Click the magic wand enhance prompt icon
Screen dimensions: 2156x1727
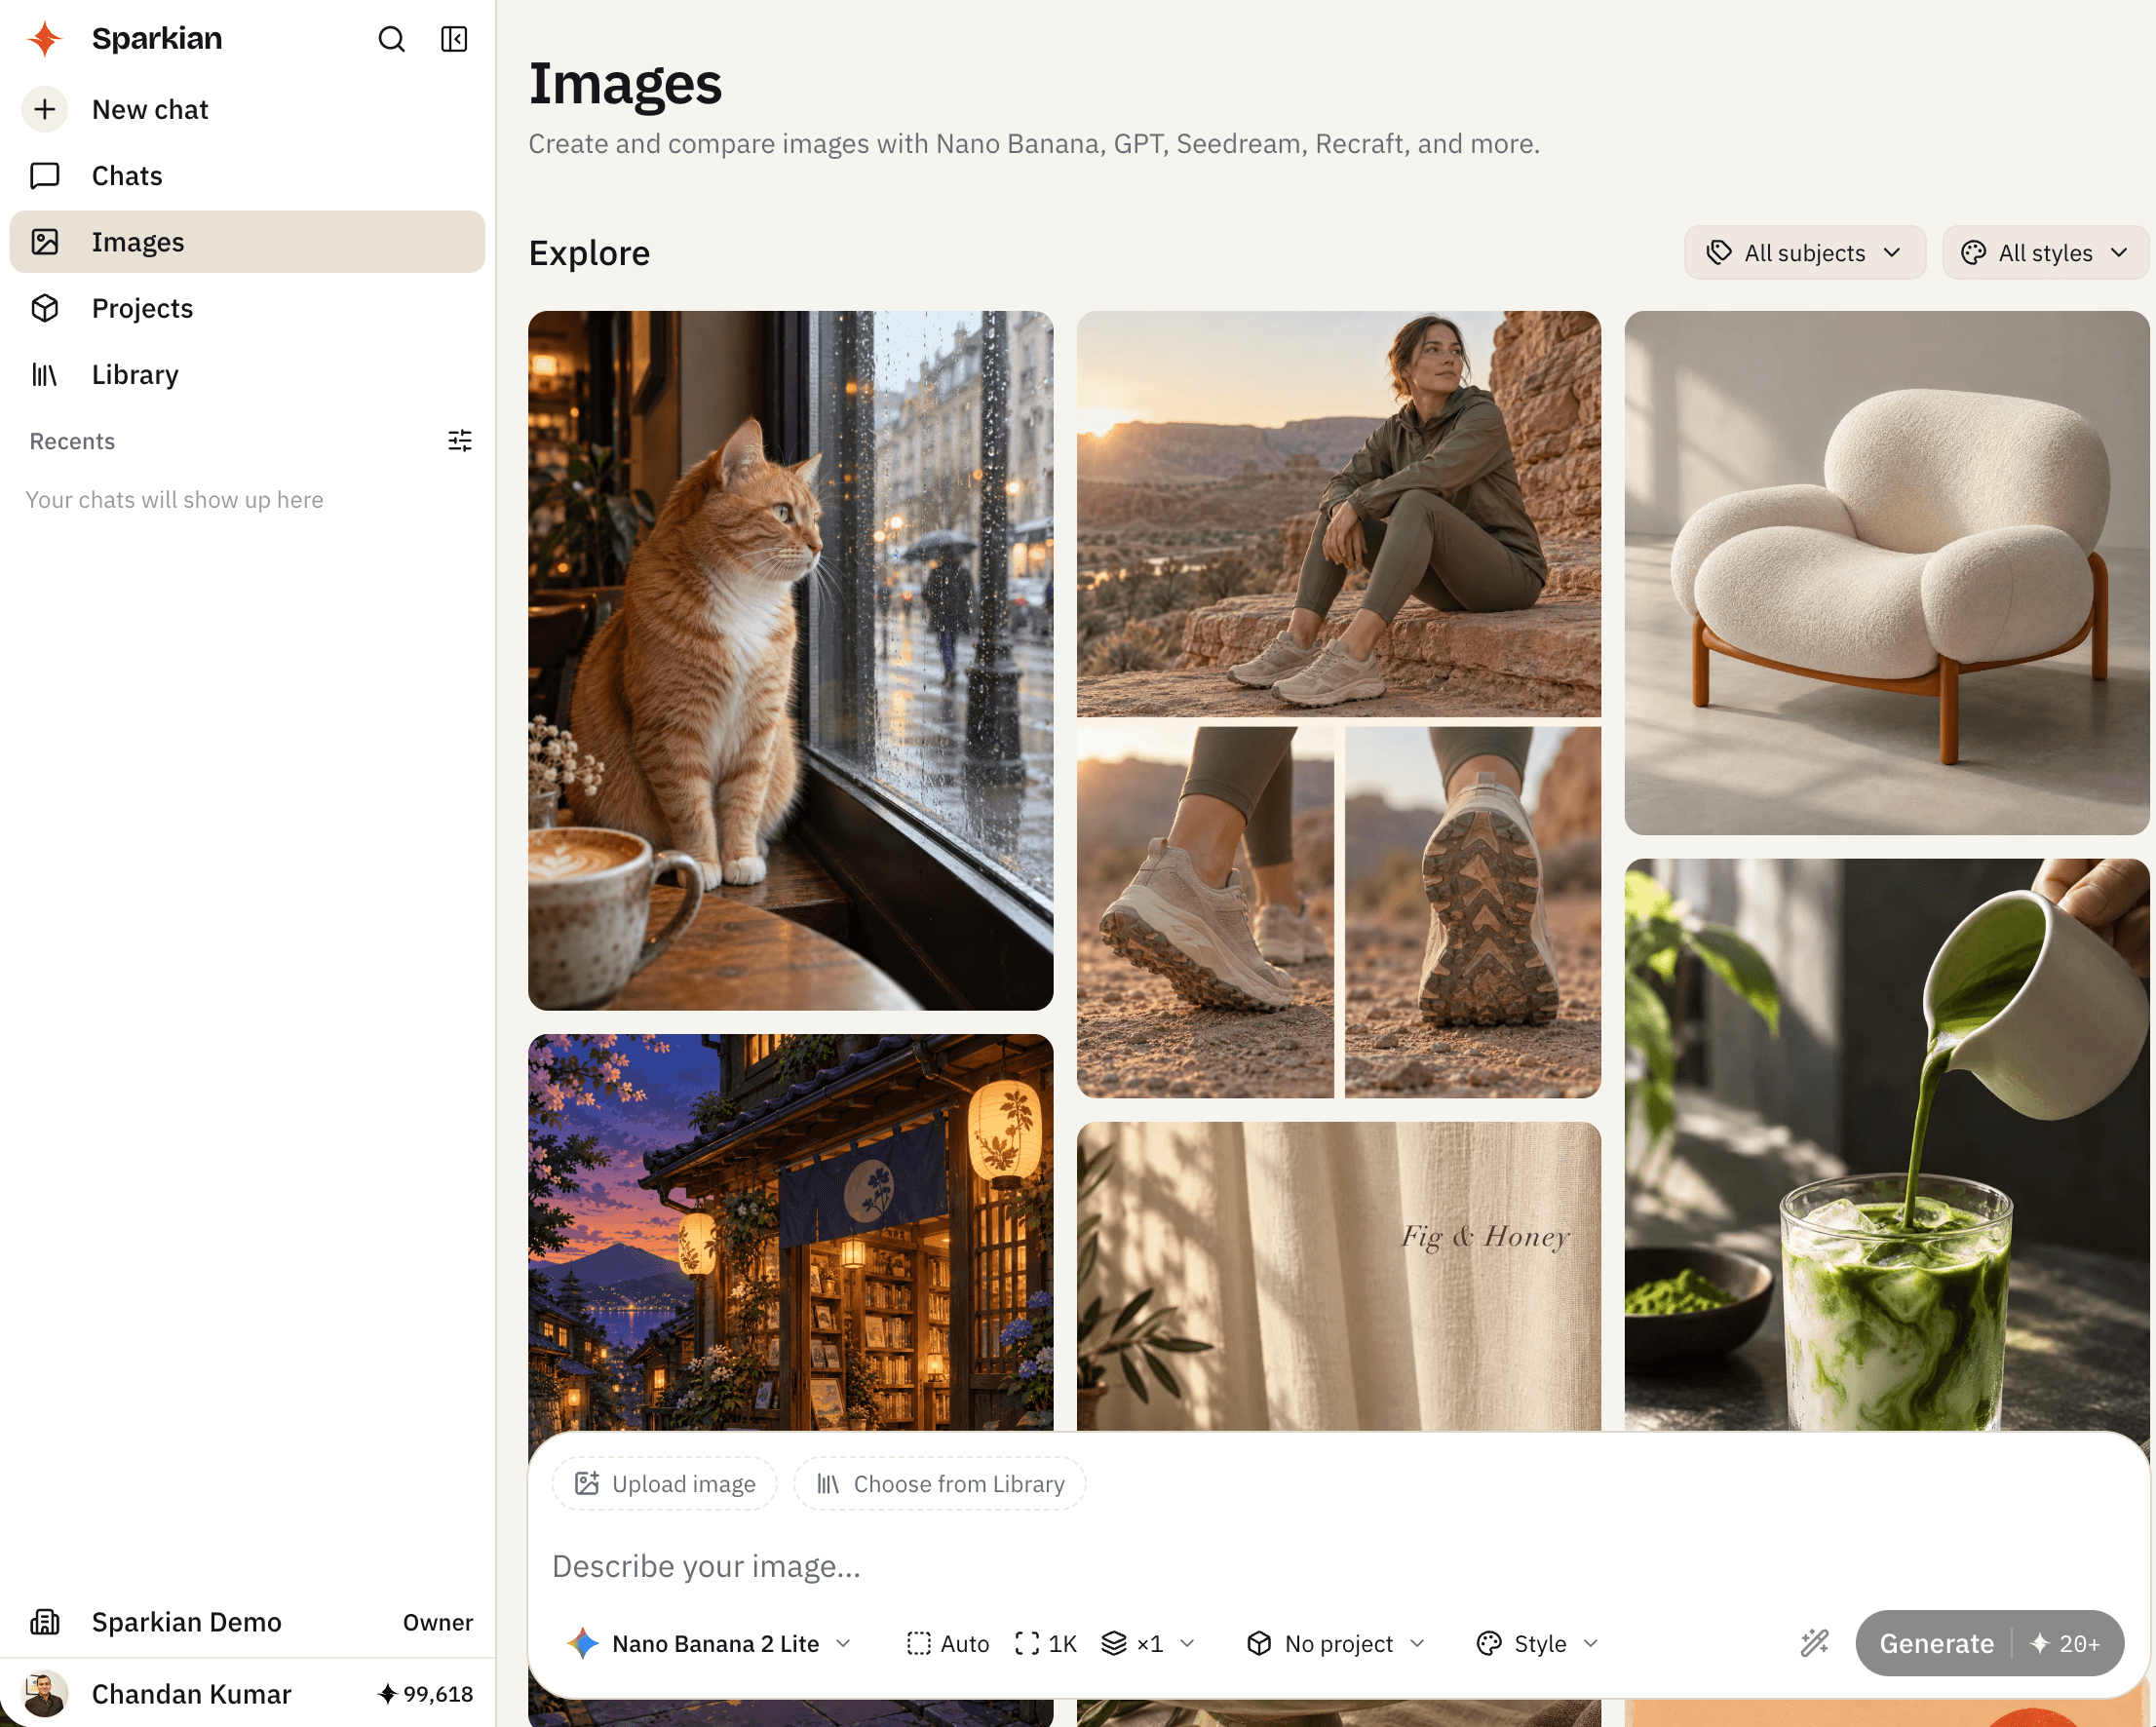tap(1814, 1643)
